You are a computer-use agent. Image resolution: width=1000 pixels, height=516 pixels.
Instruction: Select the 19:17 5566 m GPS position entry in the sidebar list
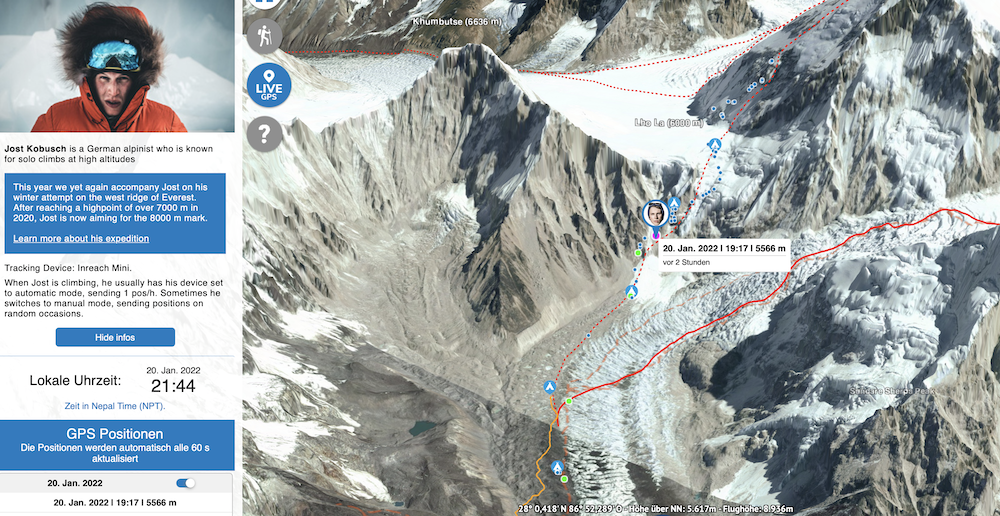[x=116, y=503]
